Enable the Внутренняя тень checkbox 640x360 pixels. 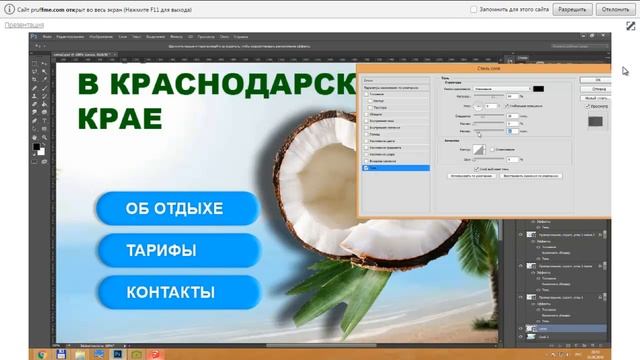point(366,121)
